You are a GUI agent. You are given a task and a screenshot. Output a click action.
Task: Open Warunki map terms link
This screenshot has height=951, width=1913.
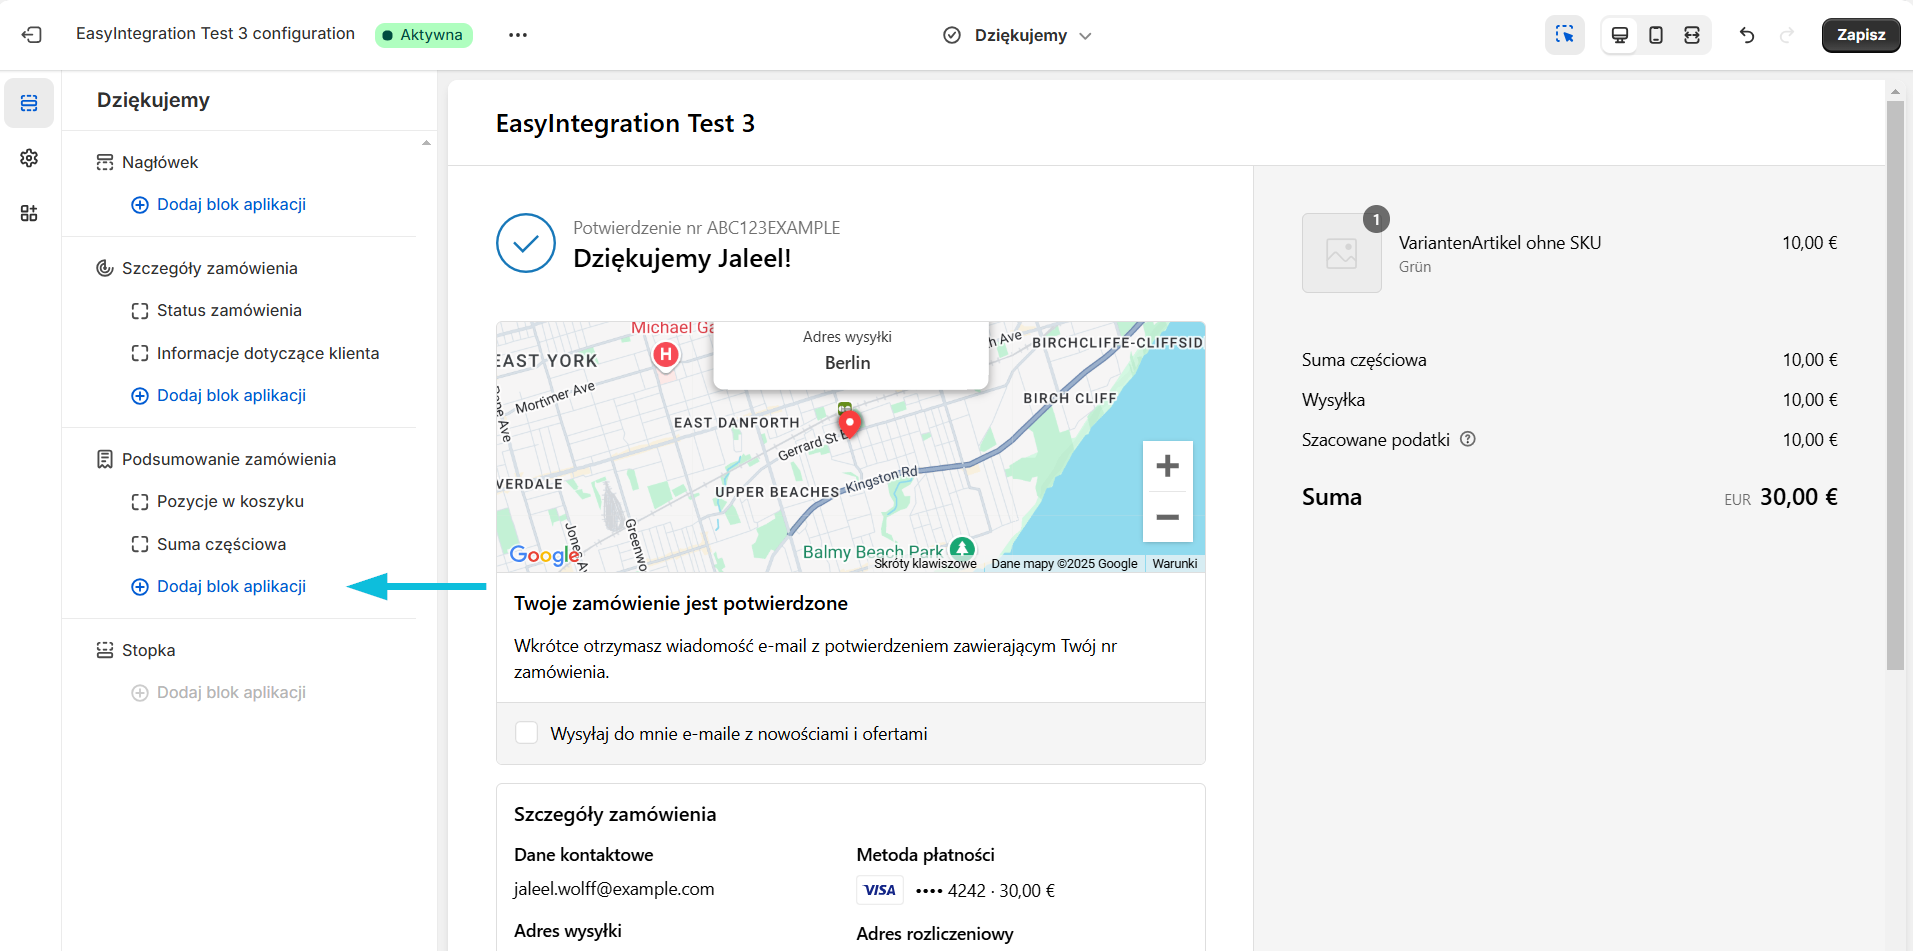pos(1174,564)
